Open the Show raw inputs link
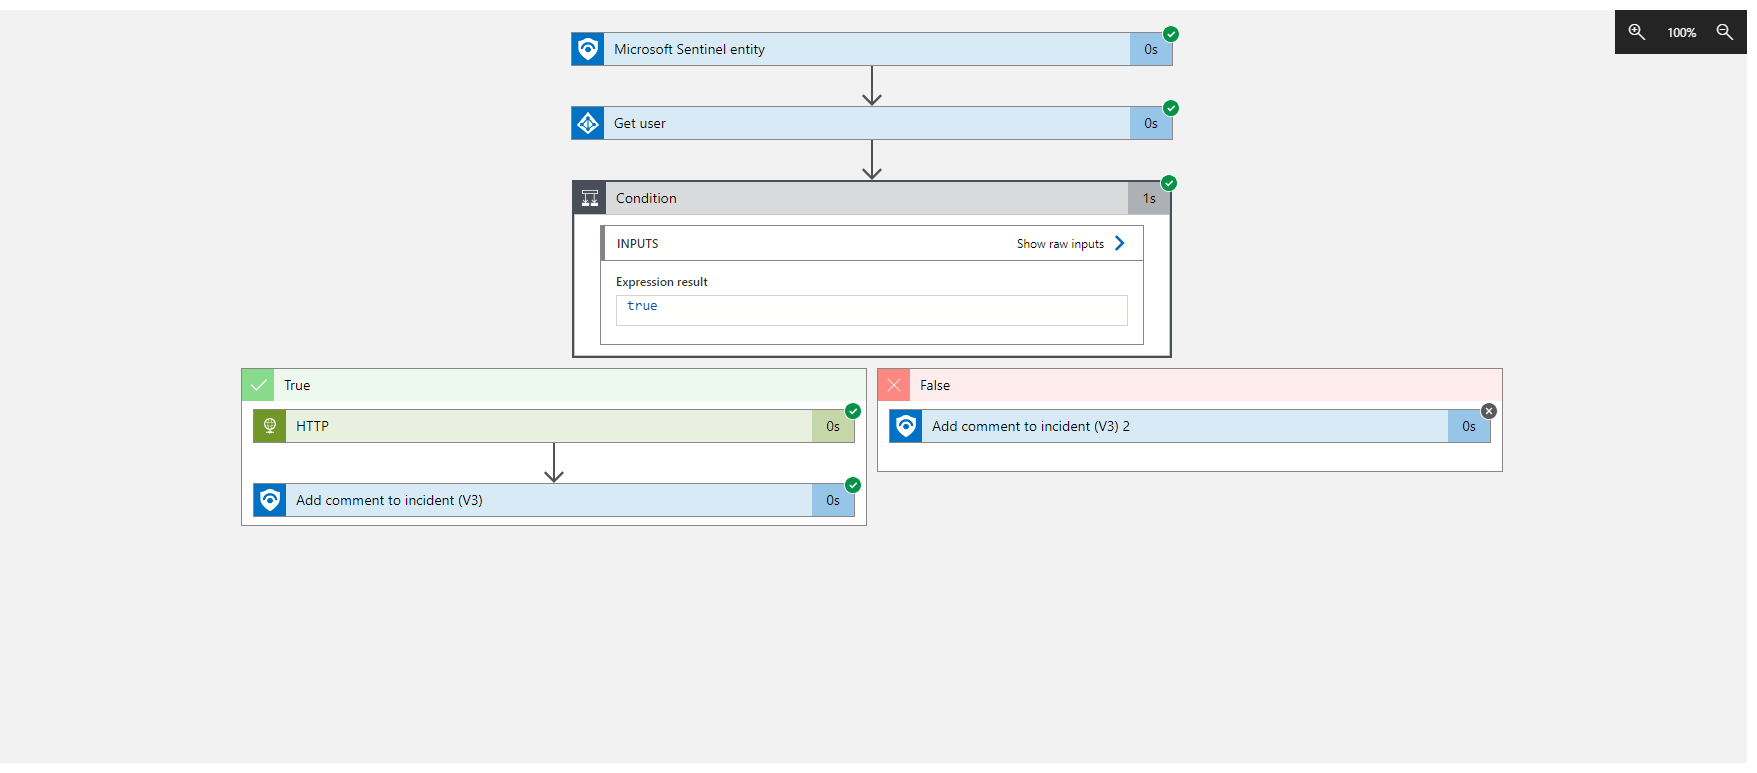The height and width of the screenshot is (773, 1757). click(1060, 244)
